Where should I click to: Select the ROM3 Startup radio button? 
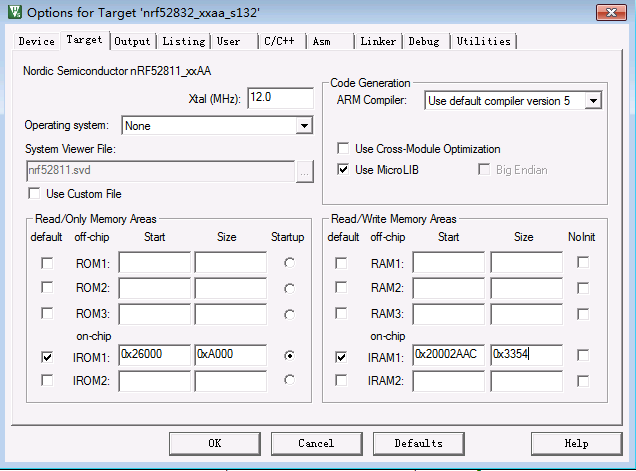[289, 315]
